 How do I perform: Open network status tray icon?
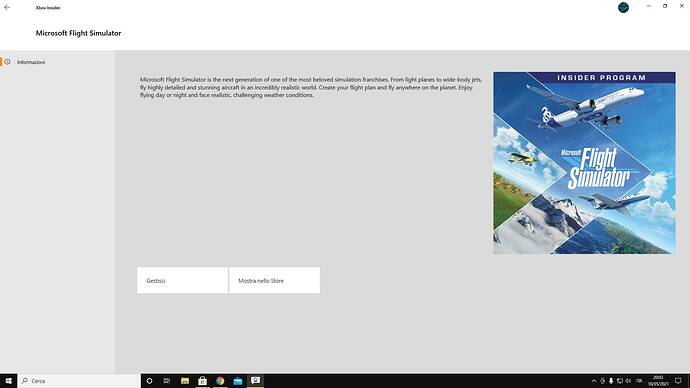coord(620,381)
